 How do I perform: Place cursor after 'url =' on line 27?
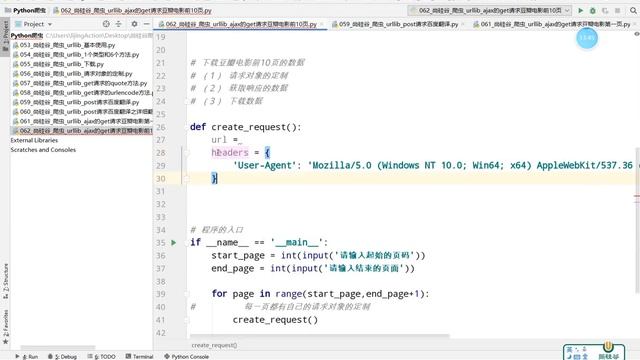click(x=240, y=140)
